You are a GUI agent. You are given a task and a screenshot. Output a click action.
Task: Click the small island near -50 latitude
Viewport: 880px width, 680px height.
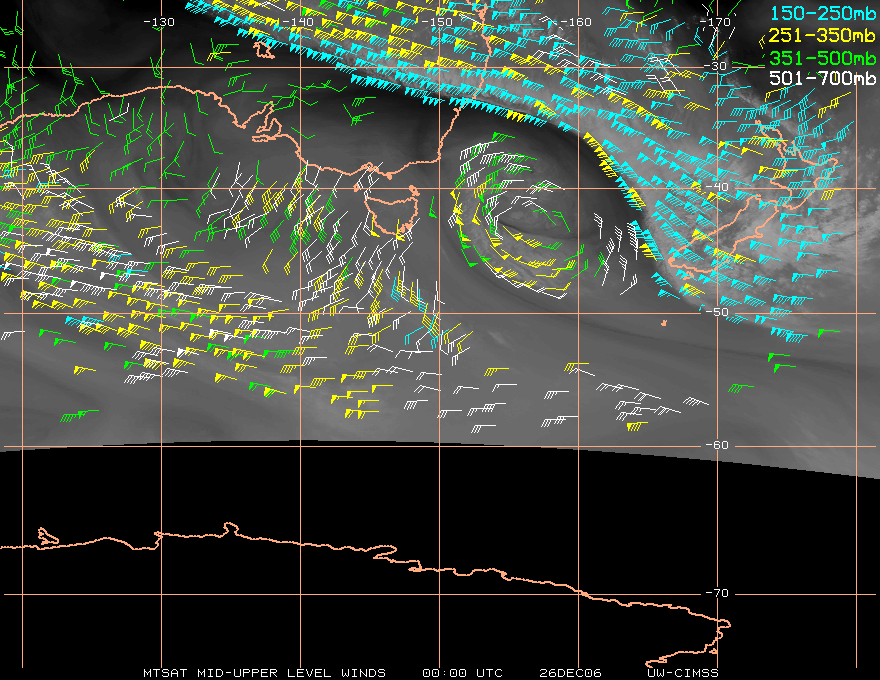pos(664,323)
